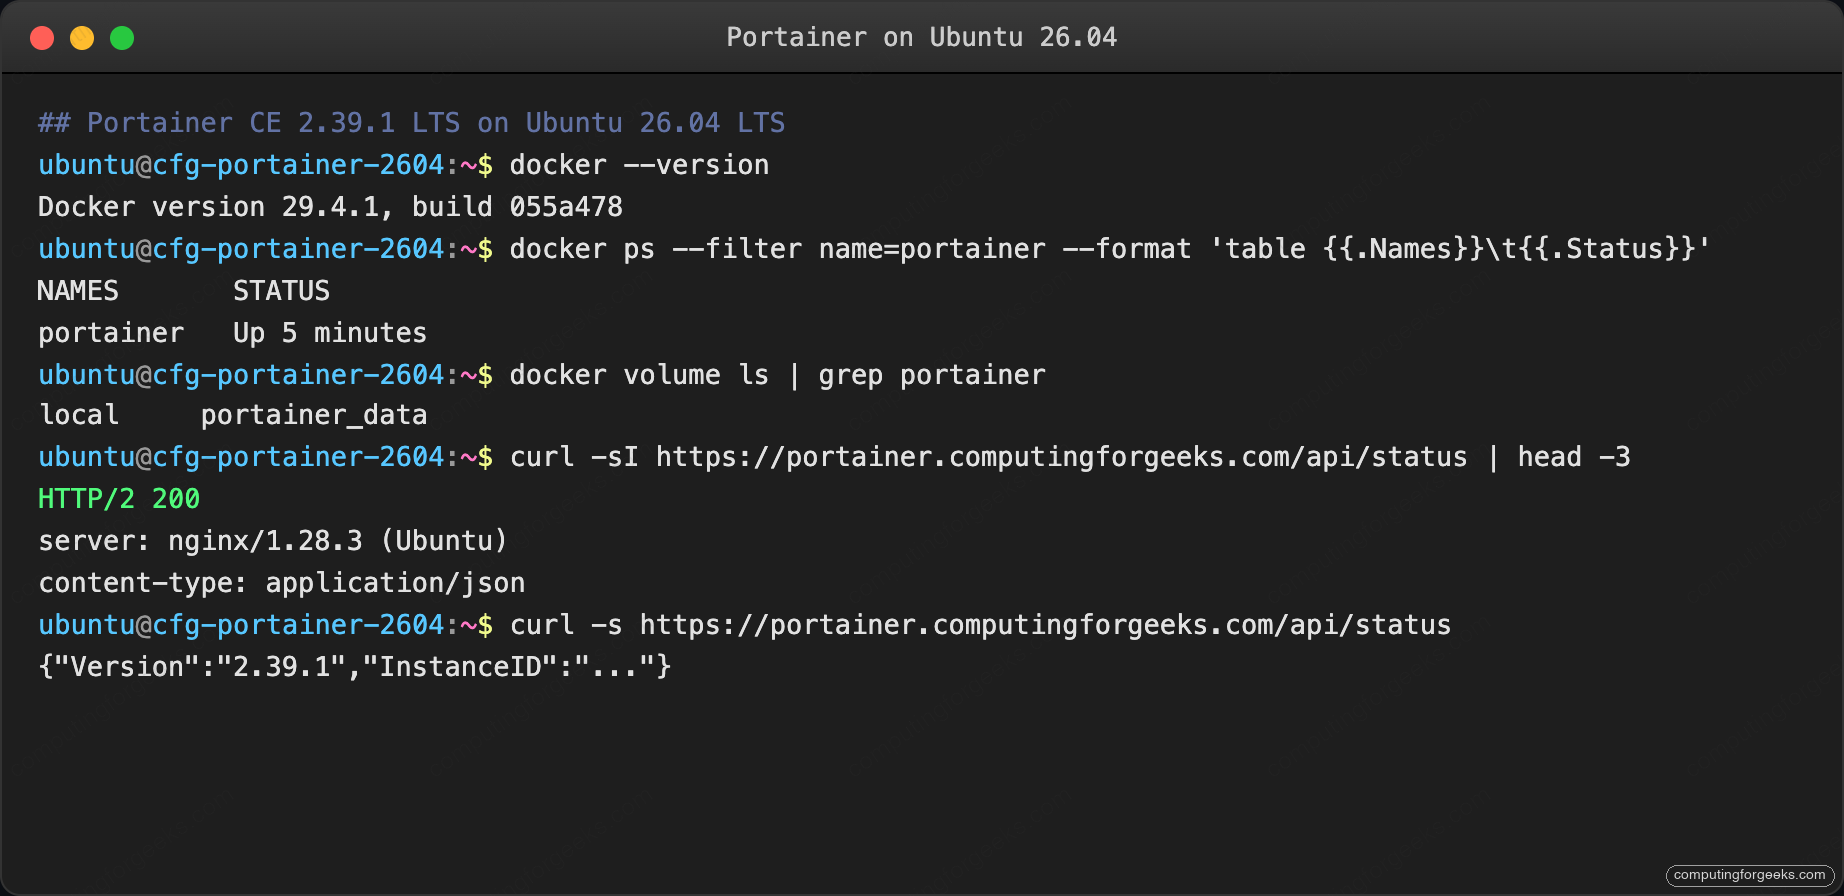Image resolution: width=1844 pixels, height=896 pixels.
Task: Select the 'server: nginx/1.28.3 (Ubuntu)' header
Action: pos(273,541)
